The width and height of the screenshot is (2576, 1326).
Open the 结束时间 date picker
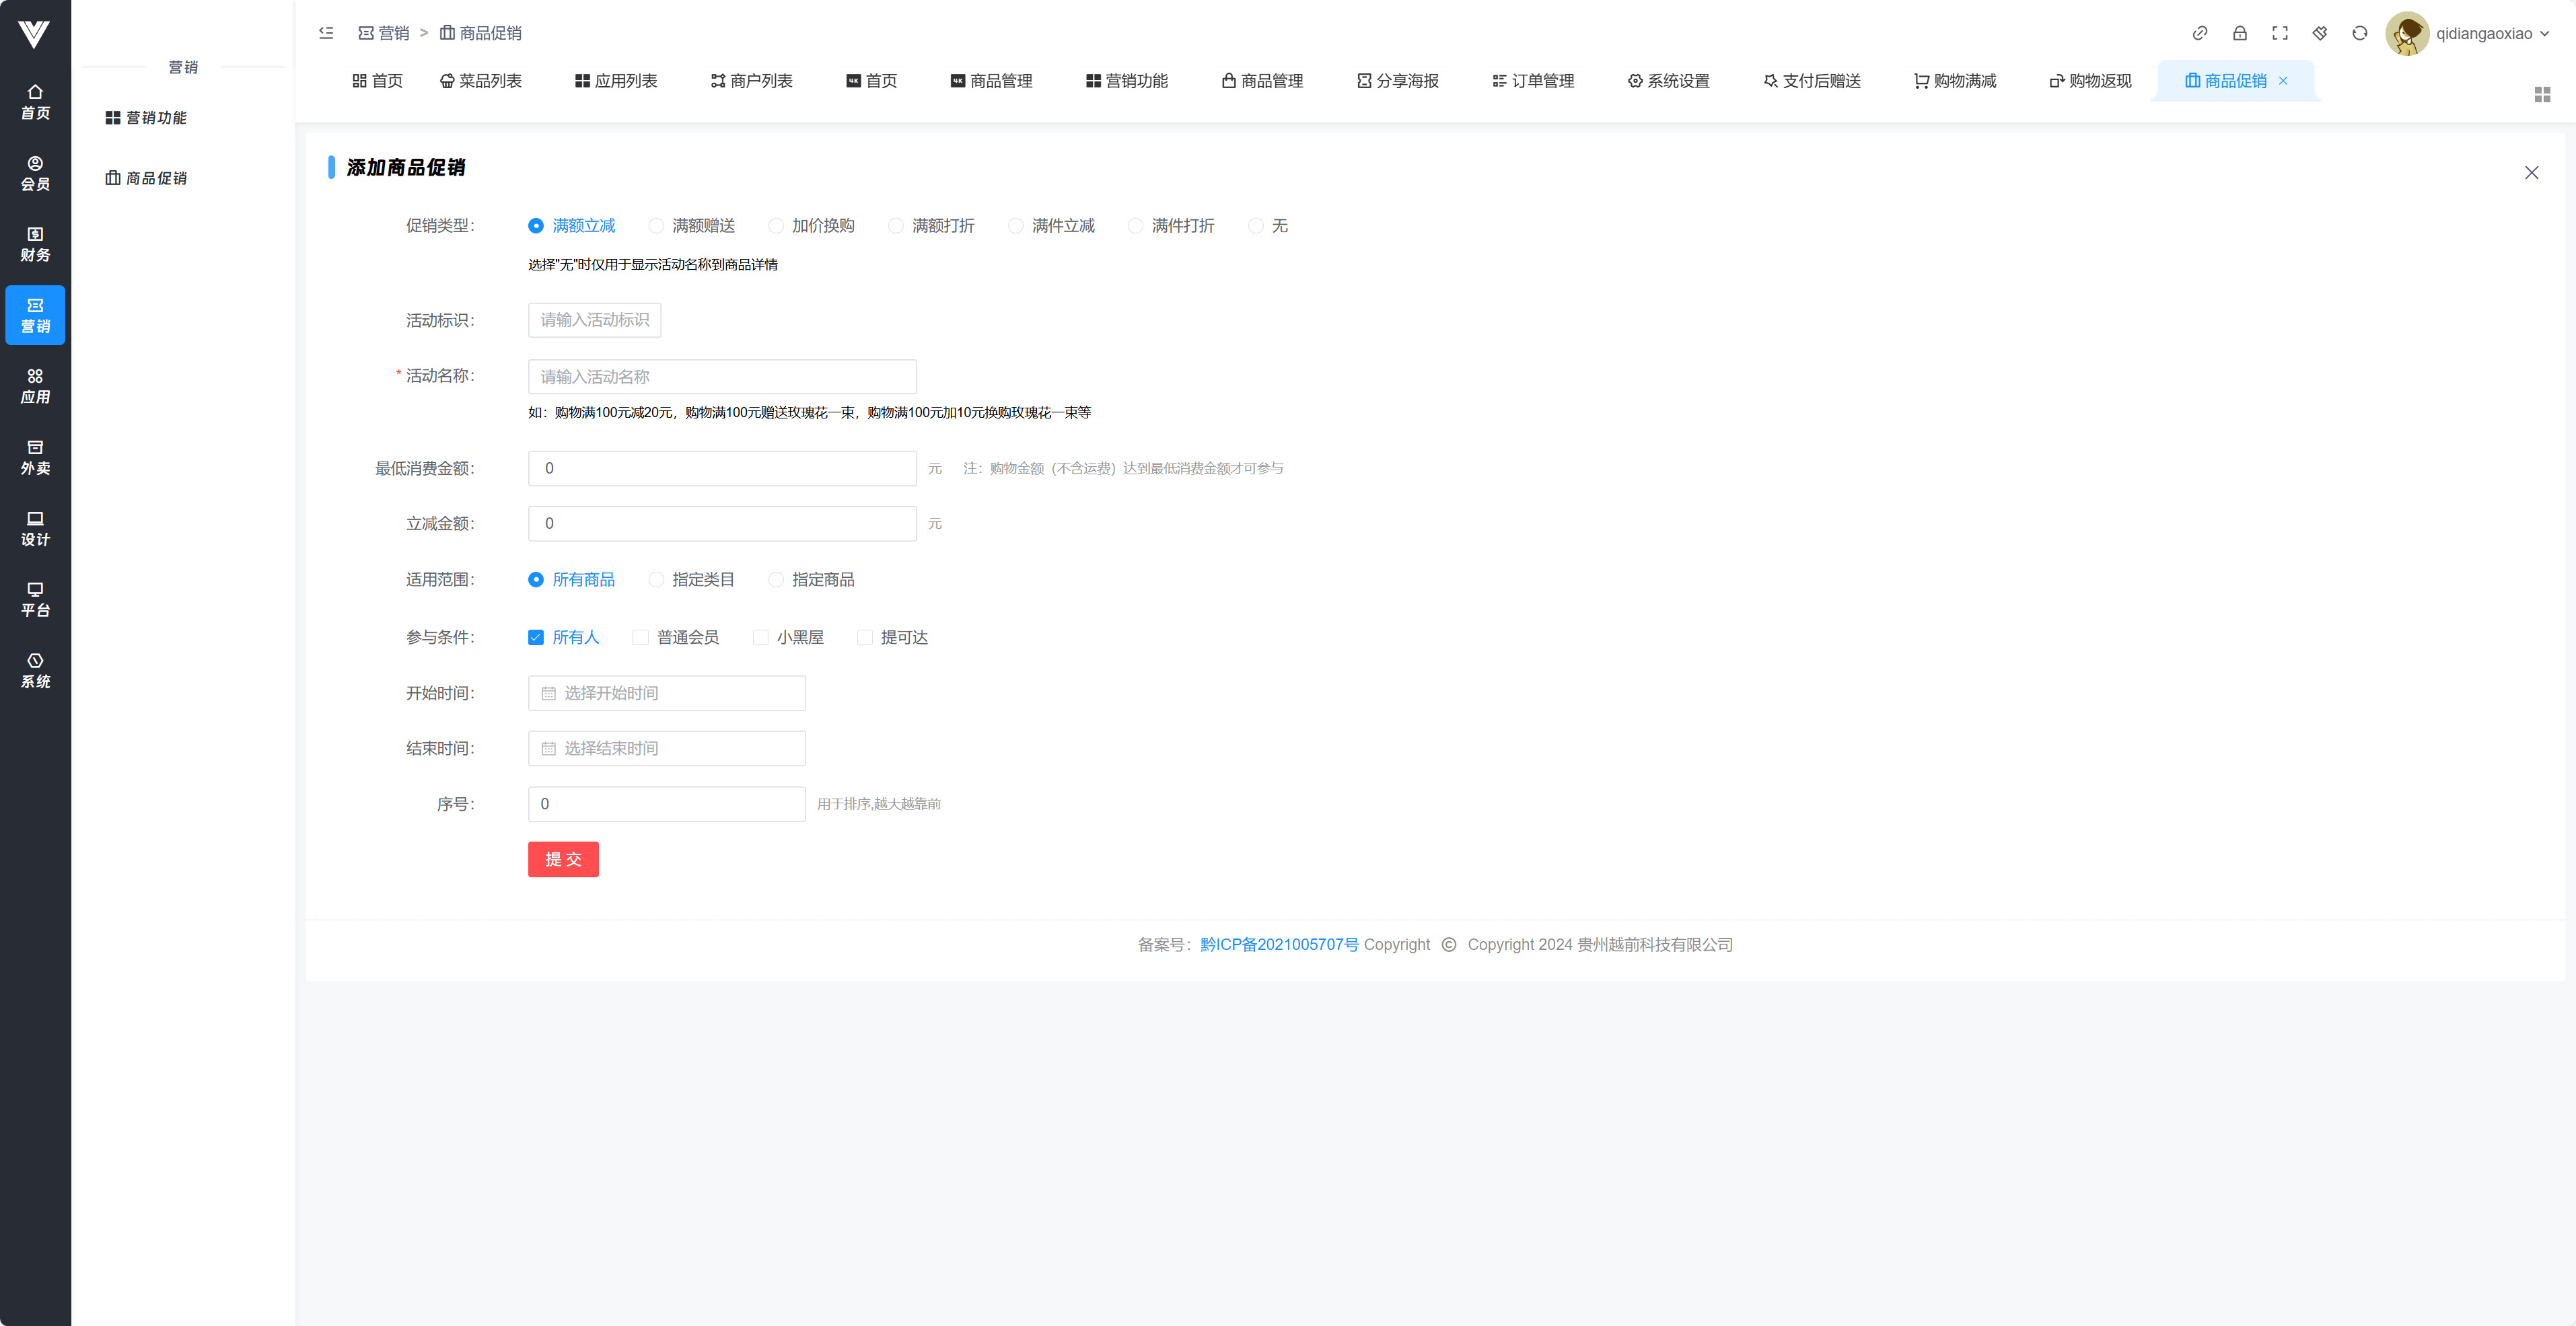pyautogui.click(x=666, y=748)
